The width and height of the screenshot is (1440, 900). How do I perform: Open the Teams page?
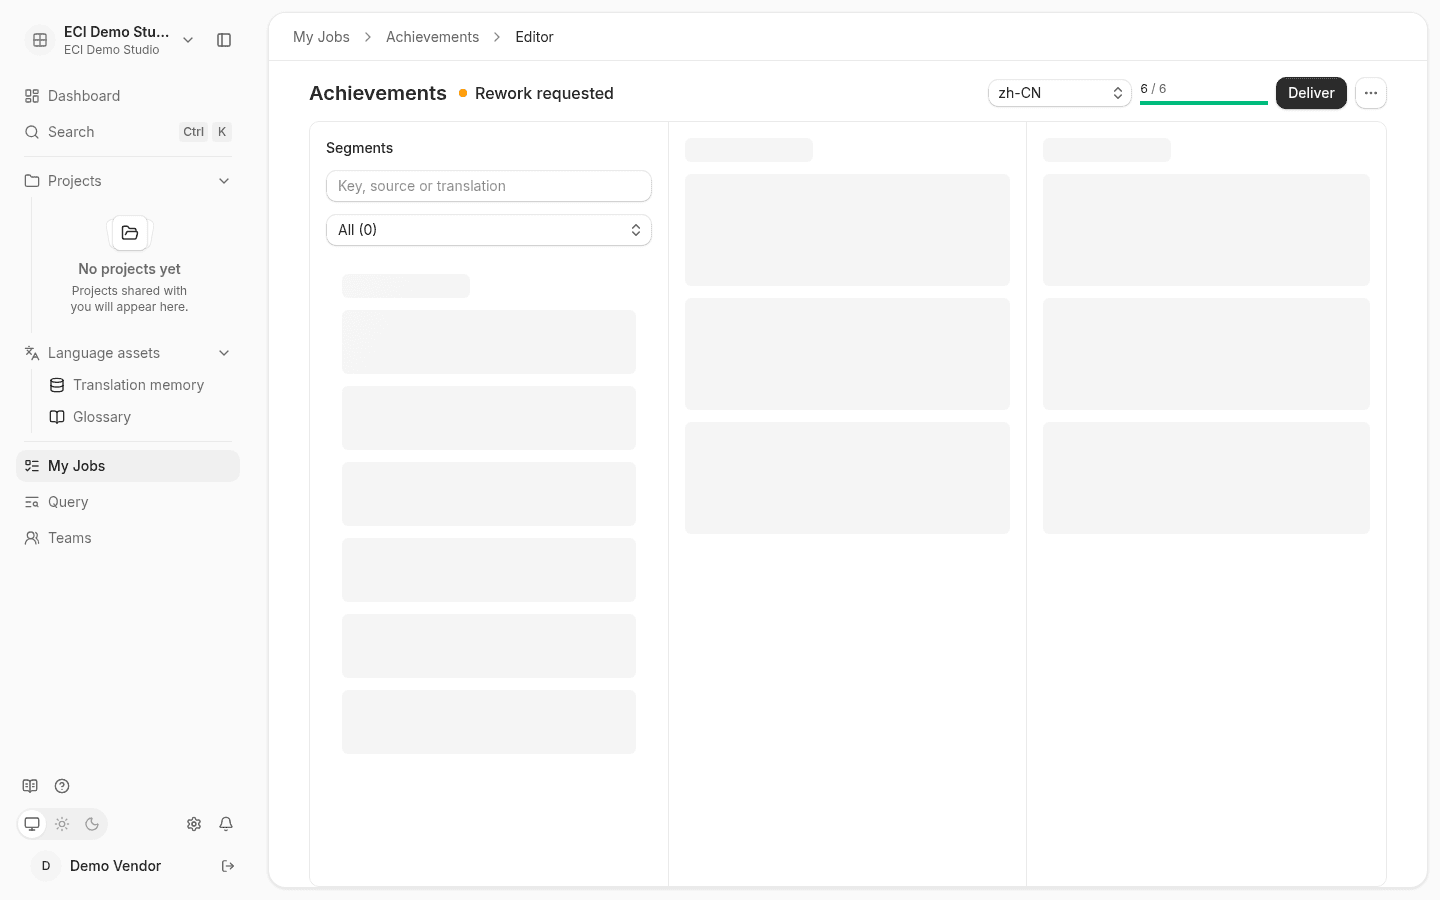tap(128, 538)
